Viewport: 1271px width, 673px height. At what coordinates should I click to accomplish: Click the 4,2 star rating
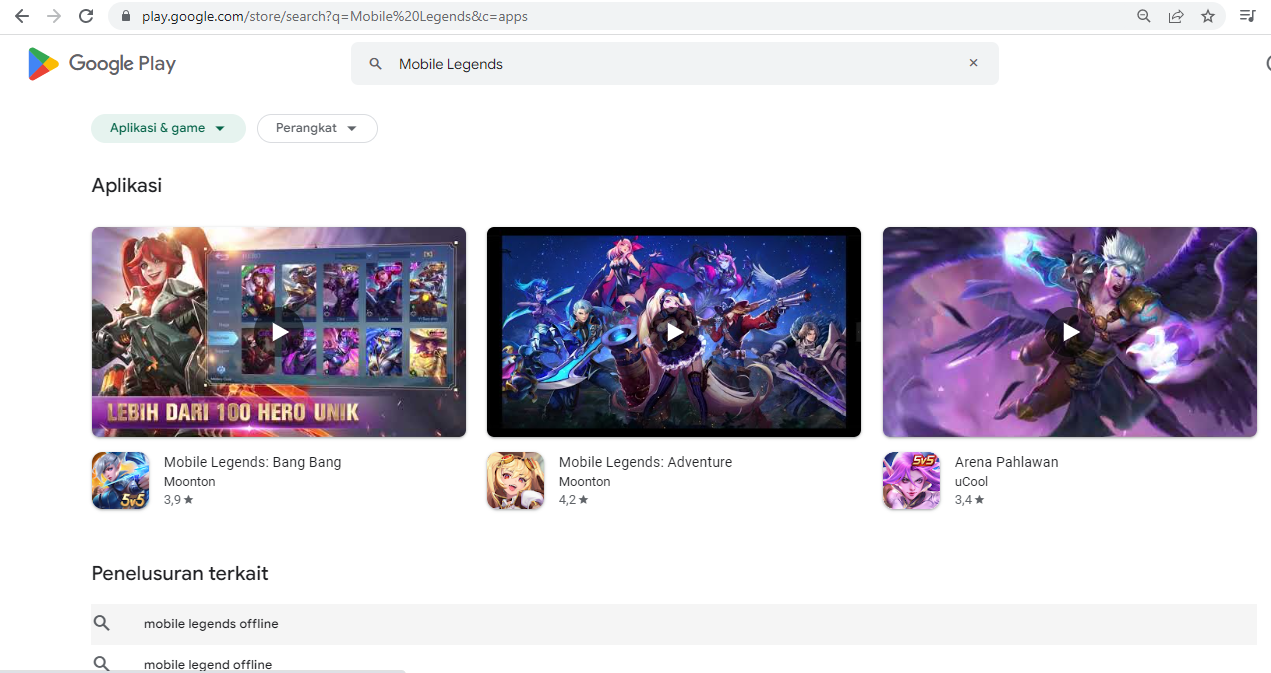pos(574,499)
